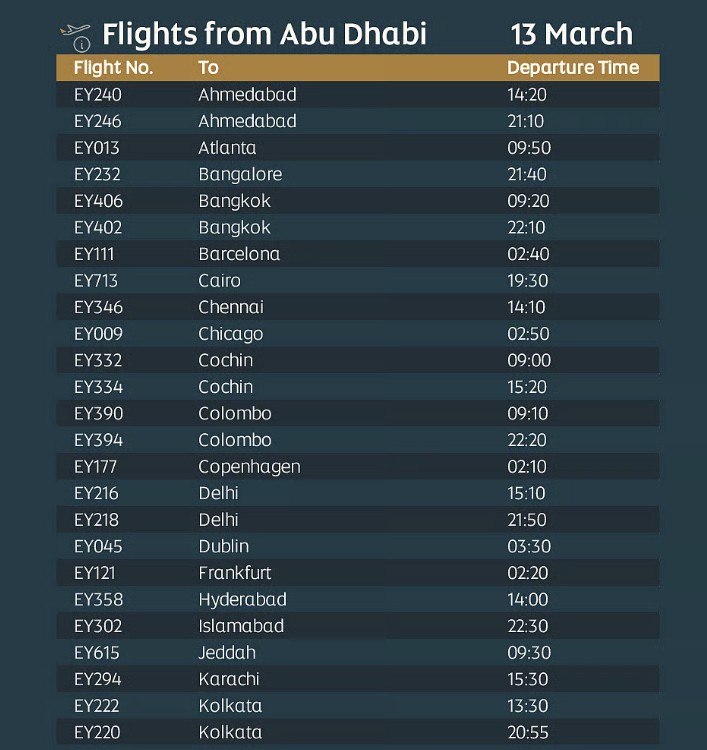Click the Chicago flight EY009 row
This screenshot has width=707, height=750.
358,333
